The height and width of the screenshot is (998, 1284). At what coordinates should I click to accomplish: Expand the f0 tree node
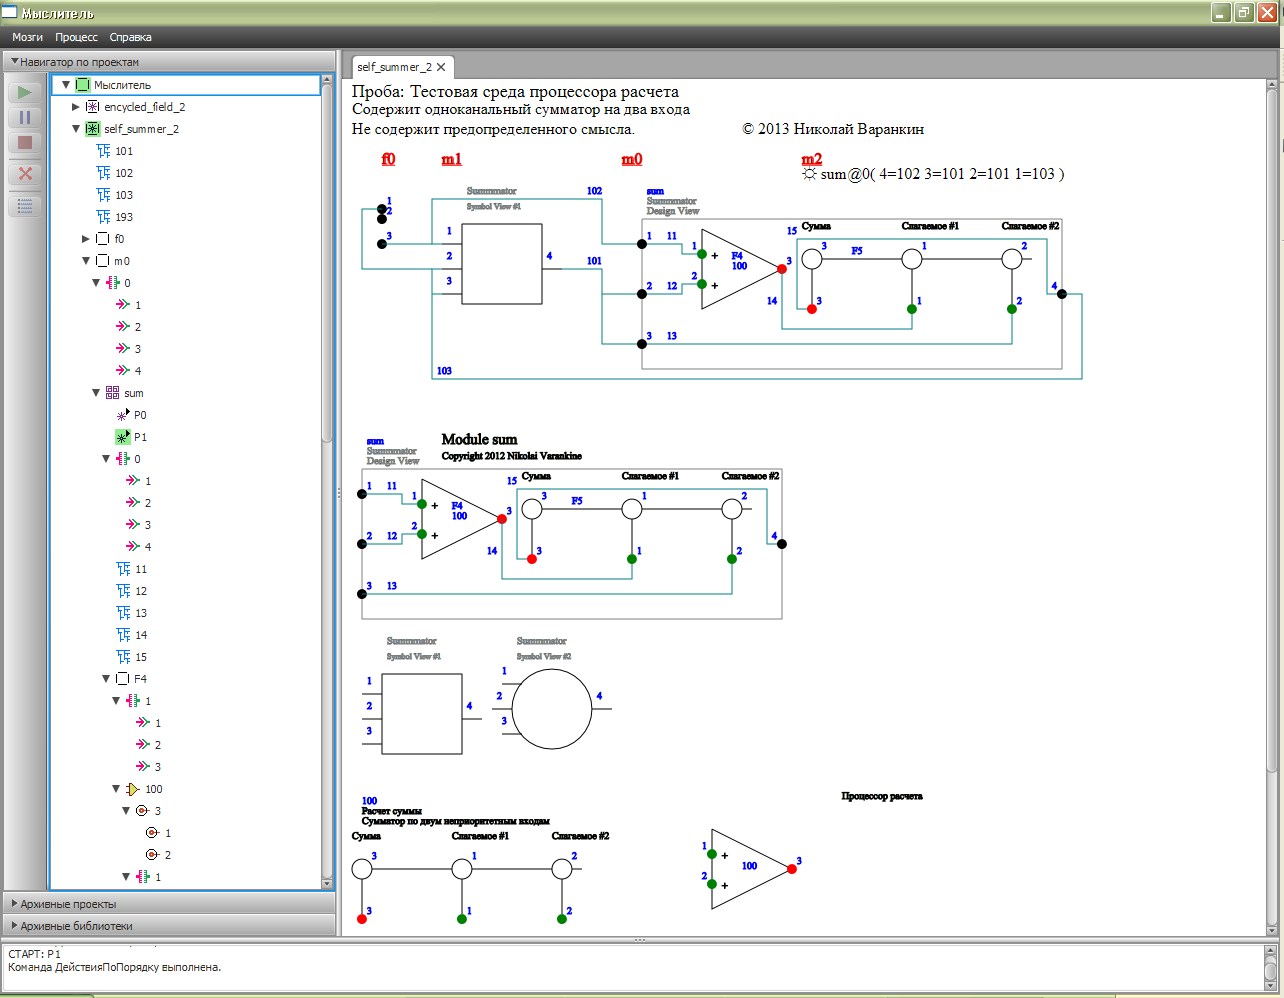pyautogui.click(x=86, y=239)
